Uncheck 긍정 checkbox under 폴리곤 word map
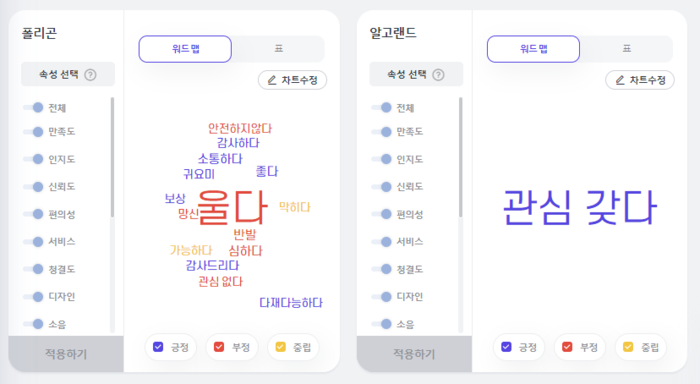 [x=158, y=347]
